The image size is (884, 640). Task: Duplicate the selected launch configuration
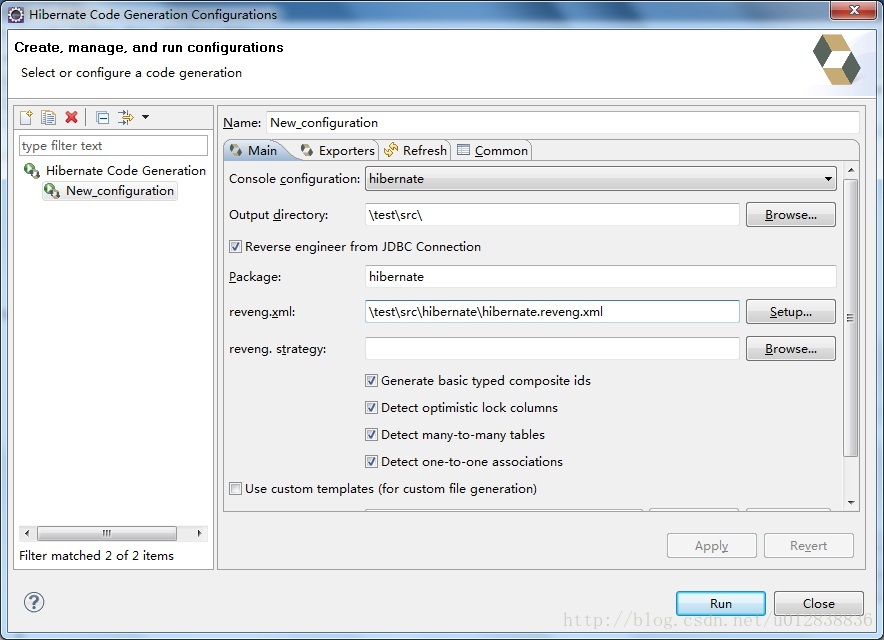point(48,117)
